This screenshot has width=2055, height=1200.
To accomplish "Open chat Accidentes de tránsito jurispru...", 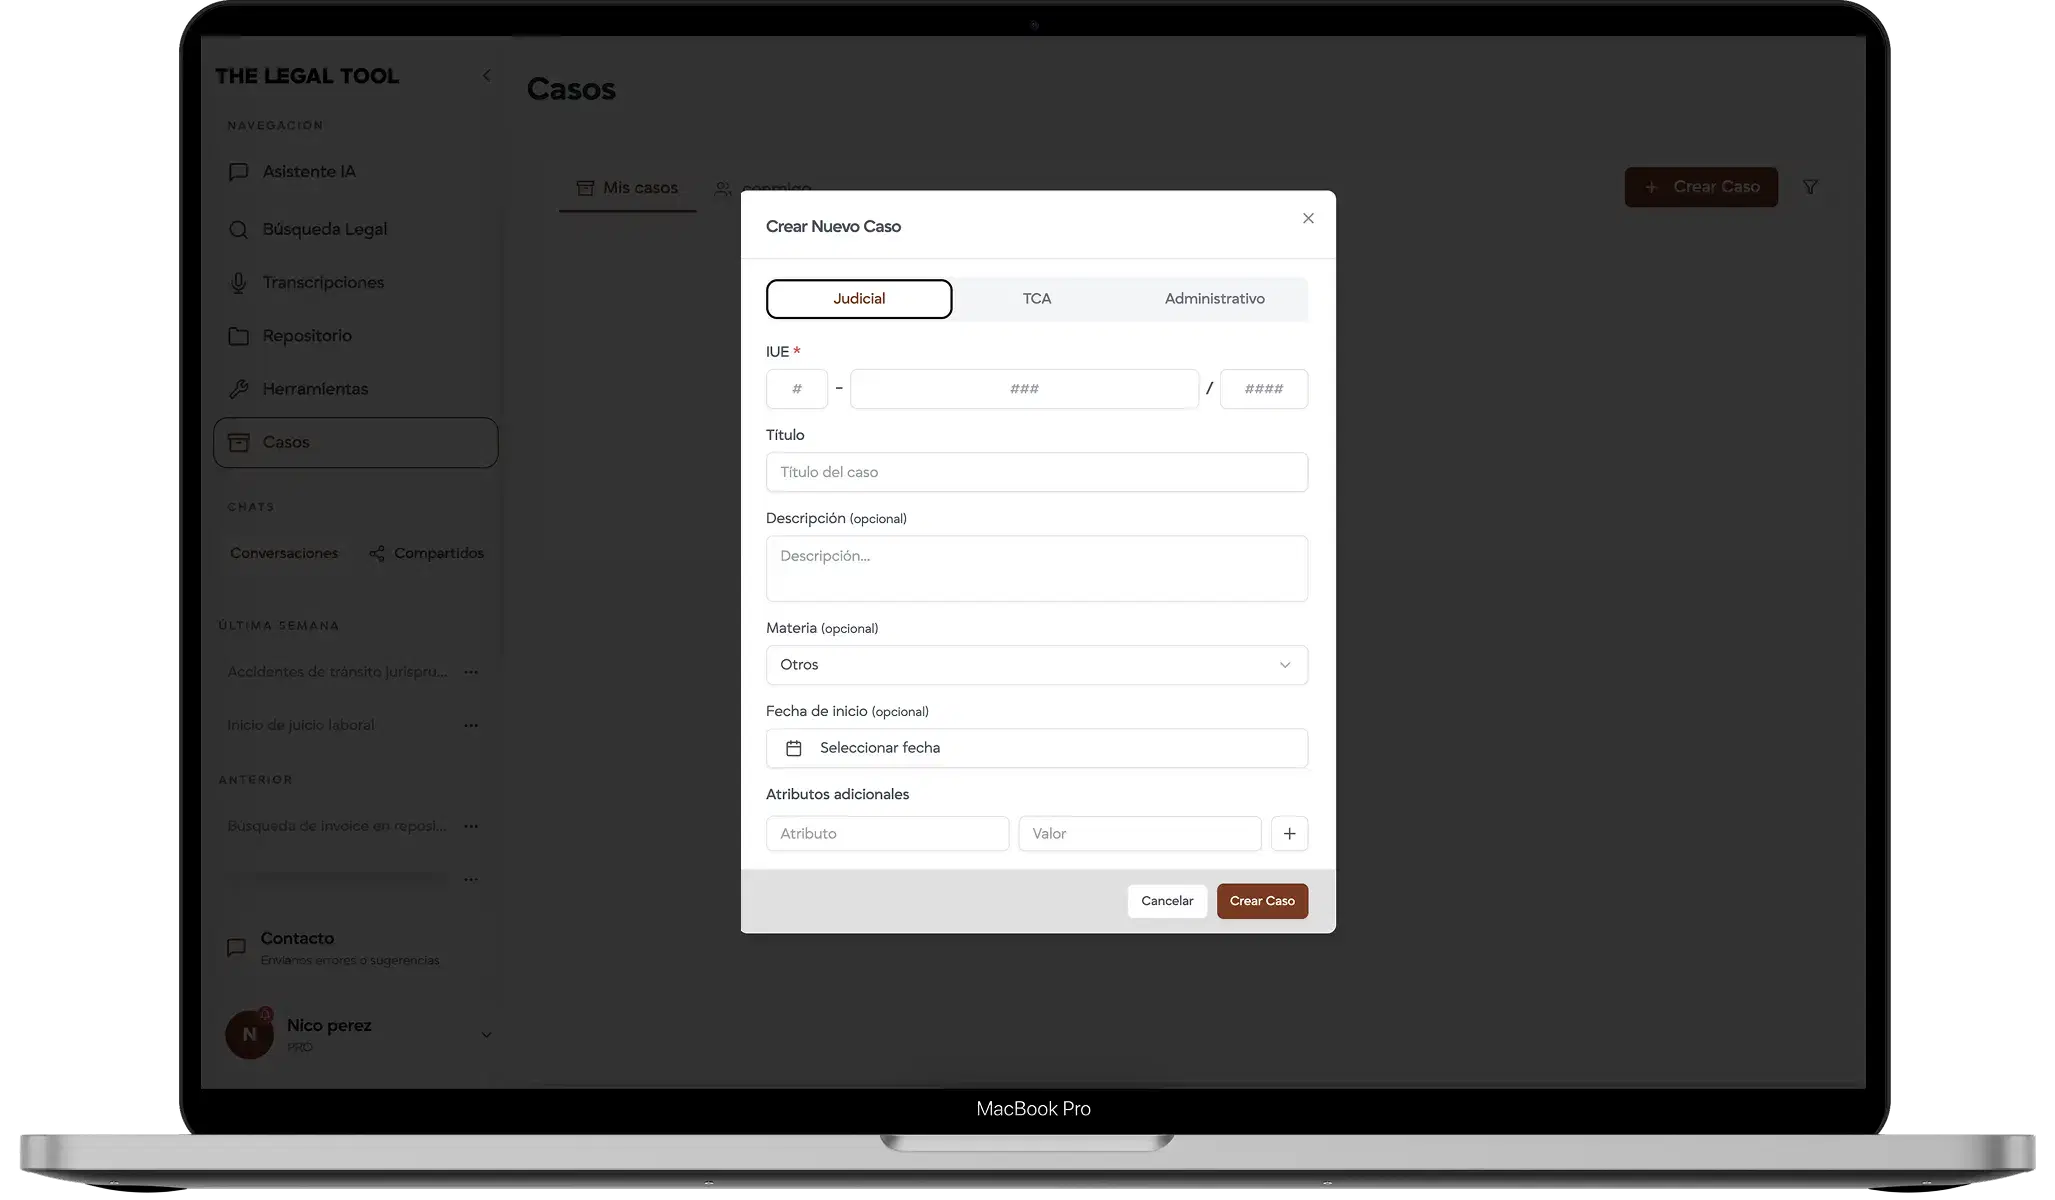I will (x=337, y=672).
